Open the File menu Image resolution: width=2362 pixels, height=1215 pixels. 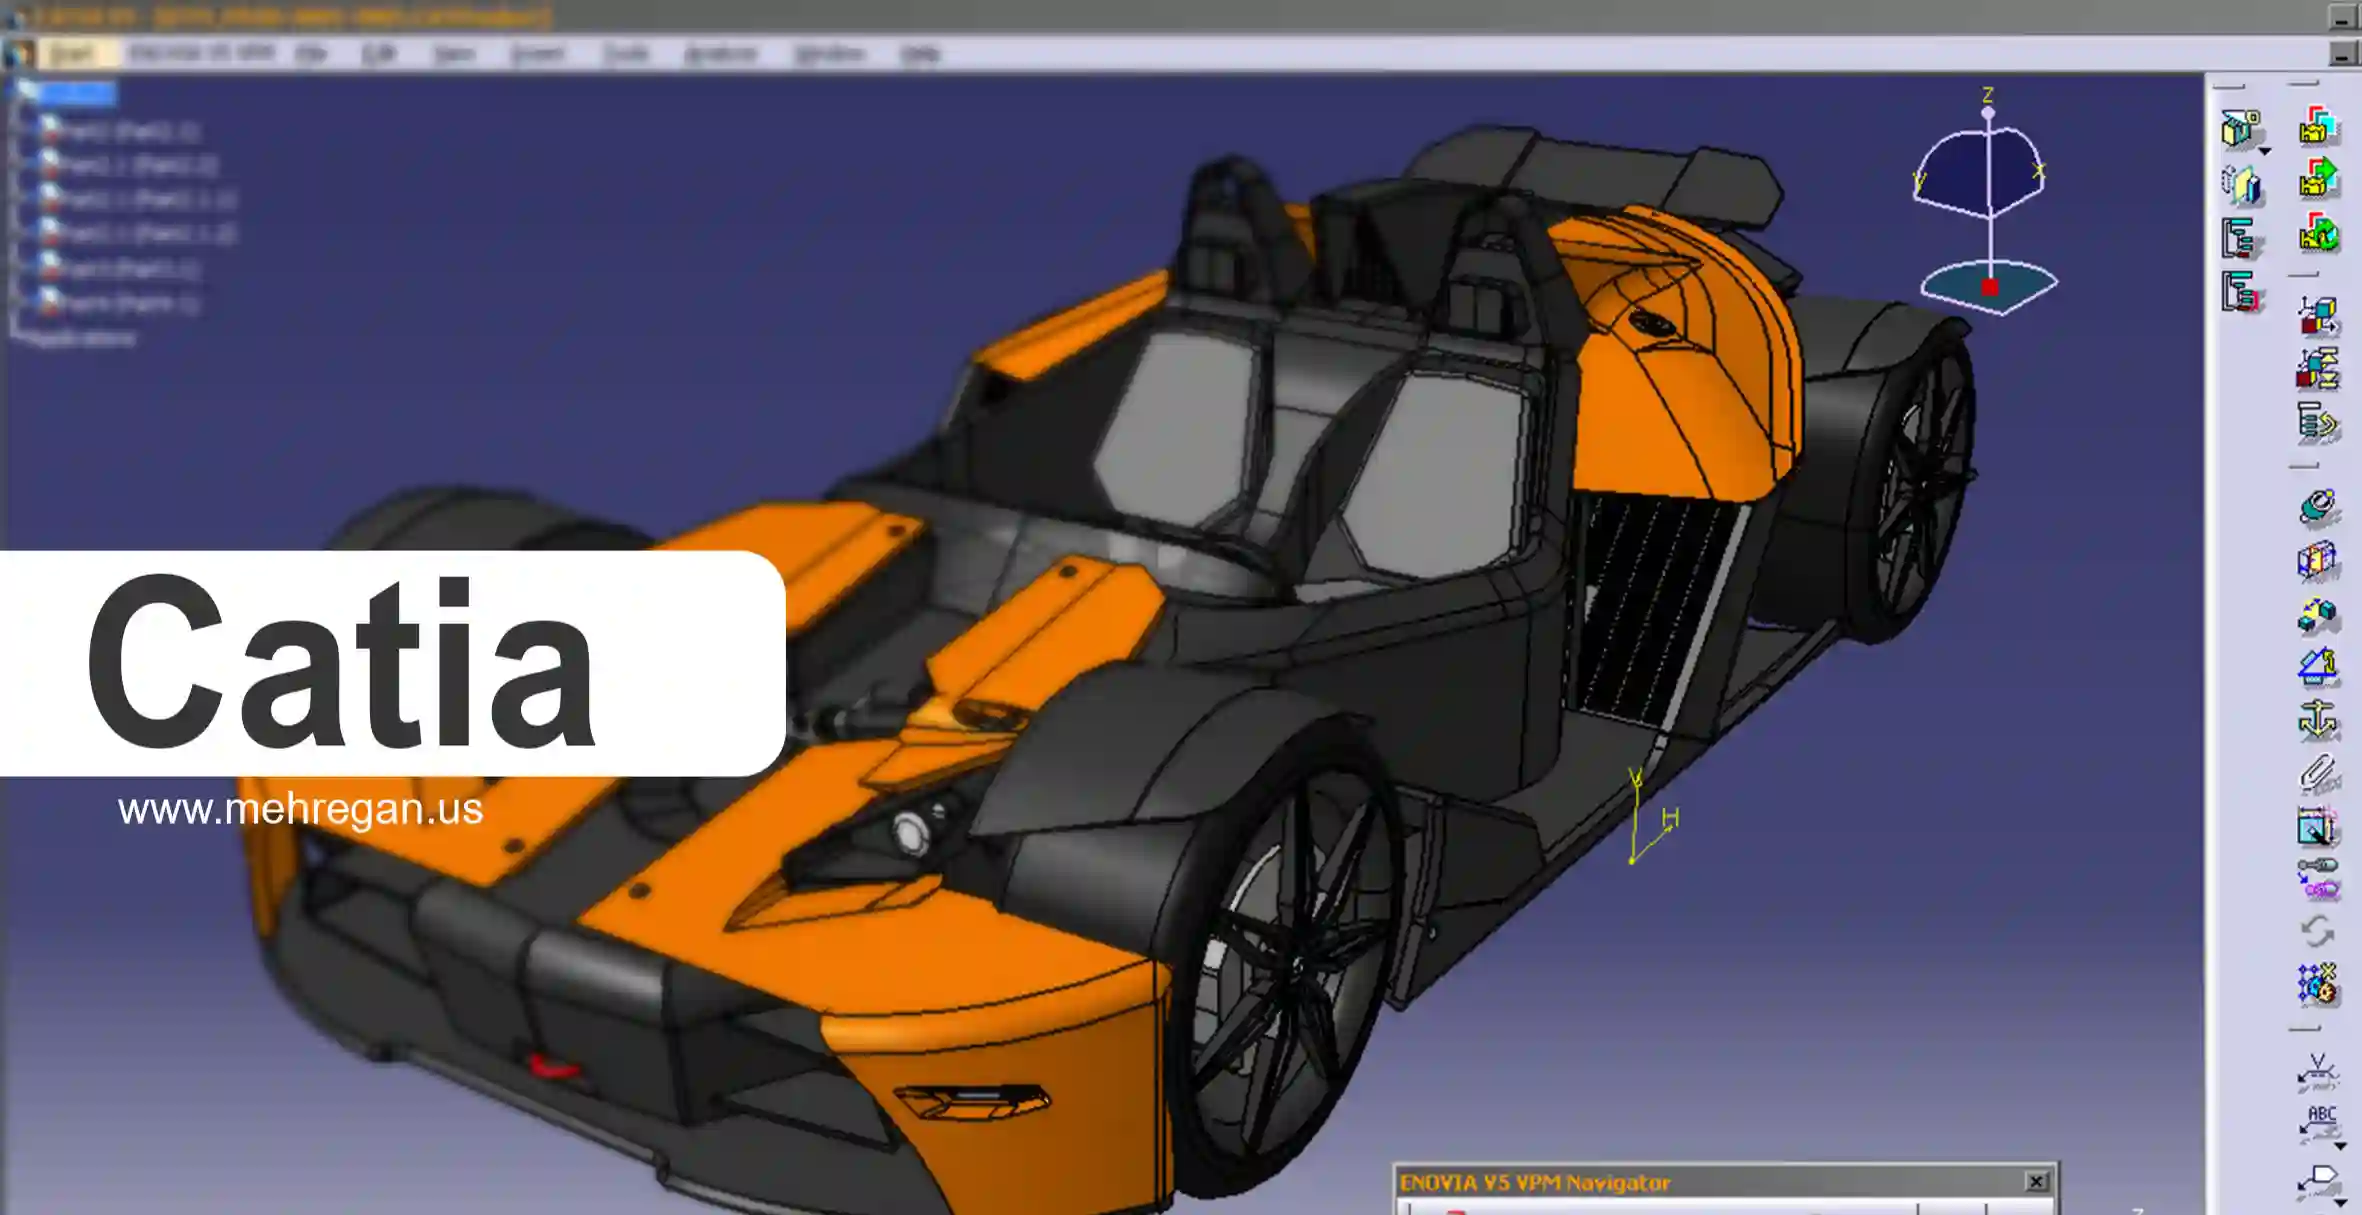pyautogui.click(x=312, y=54)
